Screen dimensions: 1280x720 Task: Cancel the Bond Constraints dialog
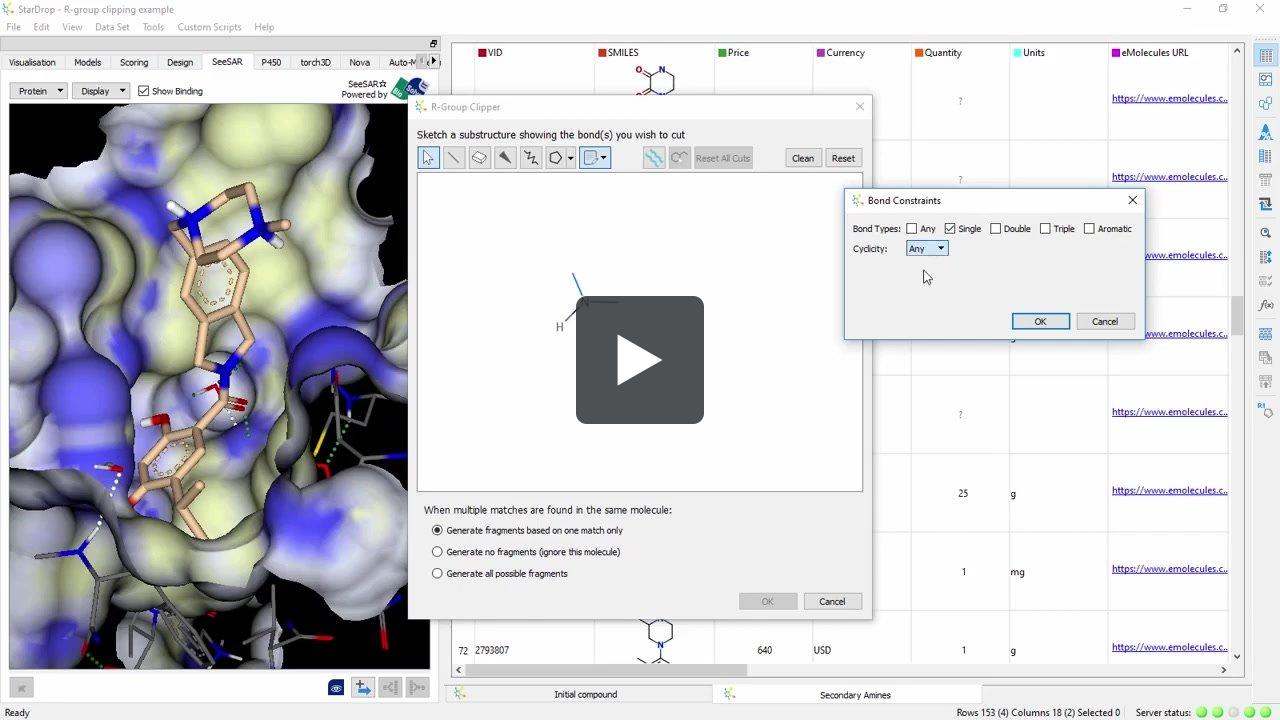(1105, 321)
